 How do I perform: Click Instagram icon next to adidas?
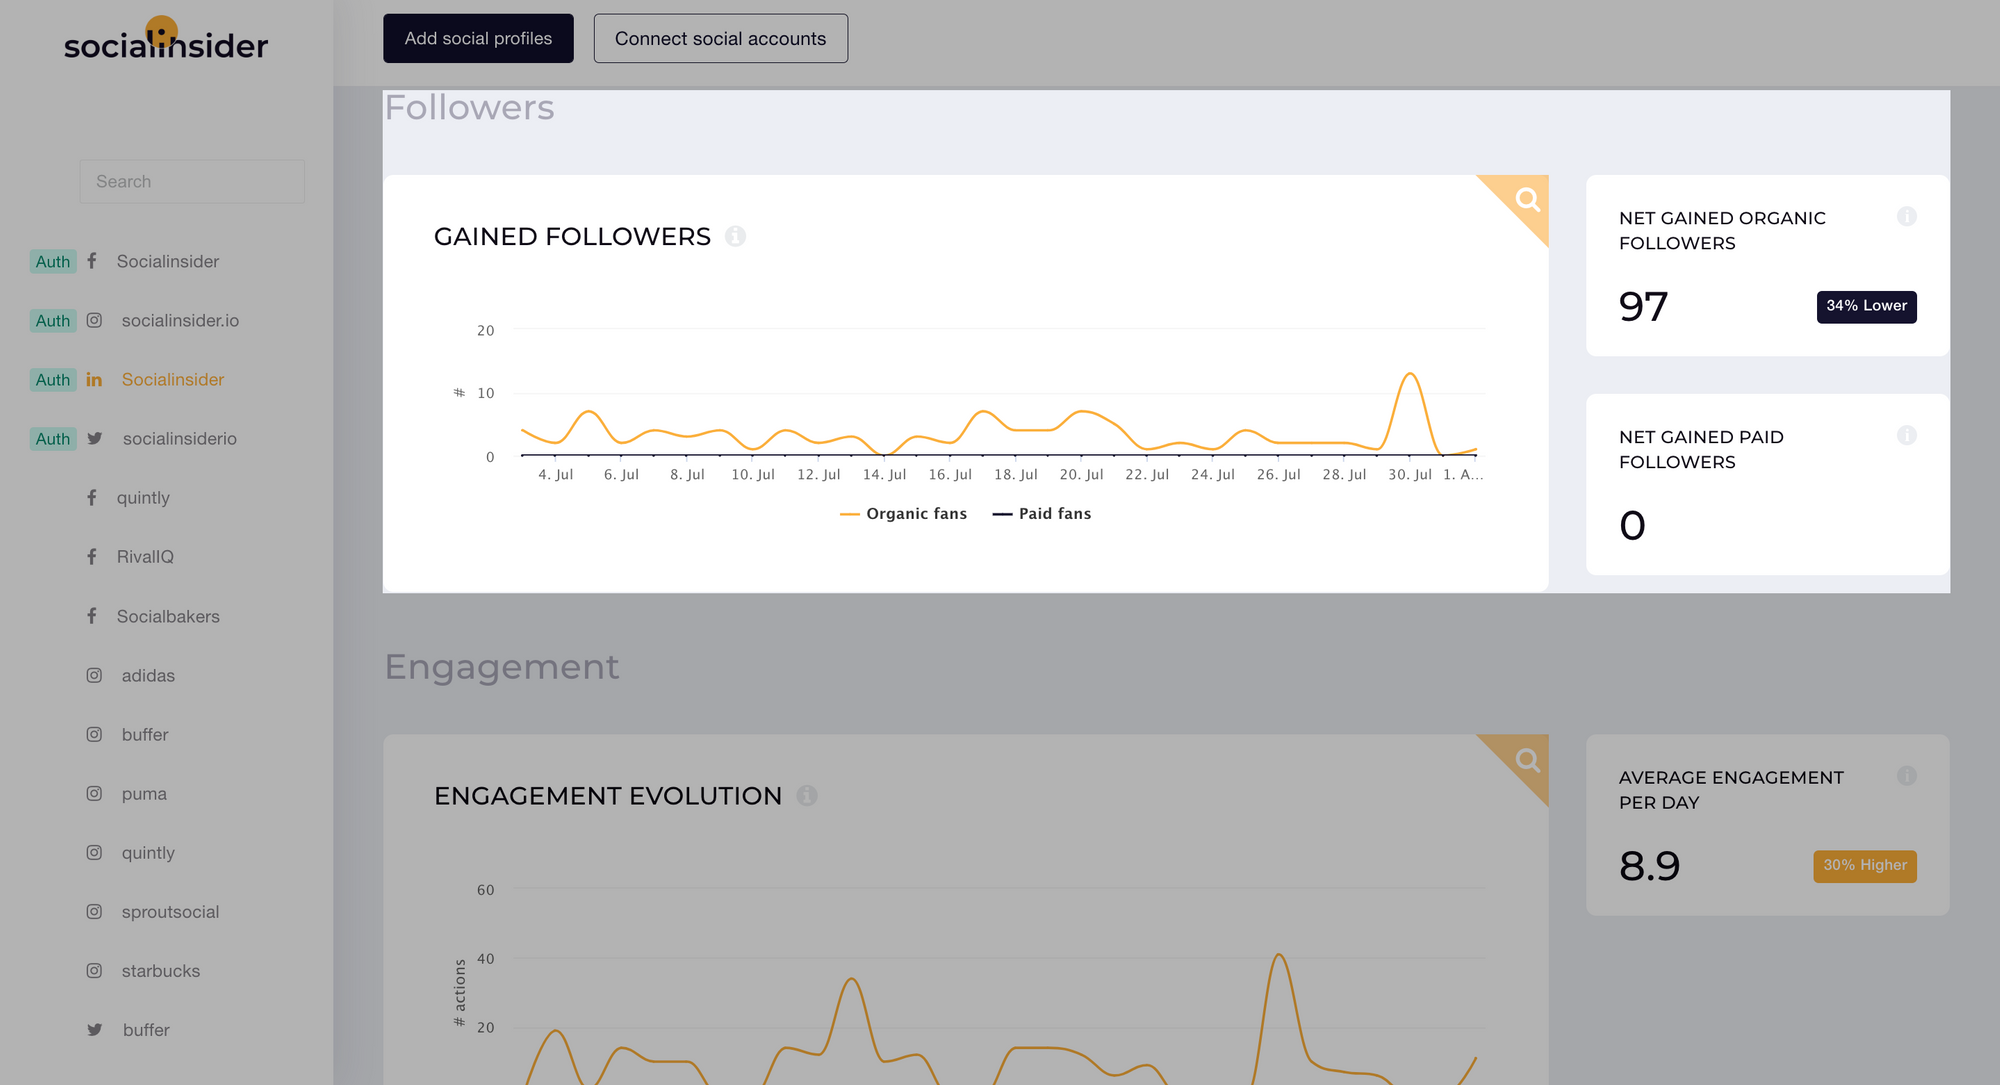pos(94,675)
